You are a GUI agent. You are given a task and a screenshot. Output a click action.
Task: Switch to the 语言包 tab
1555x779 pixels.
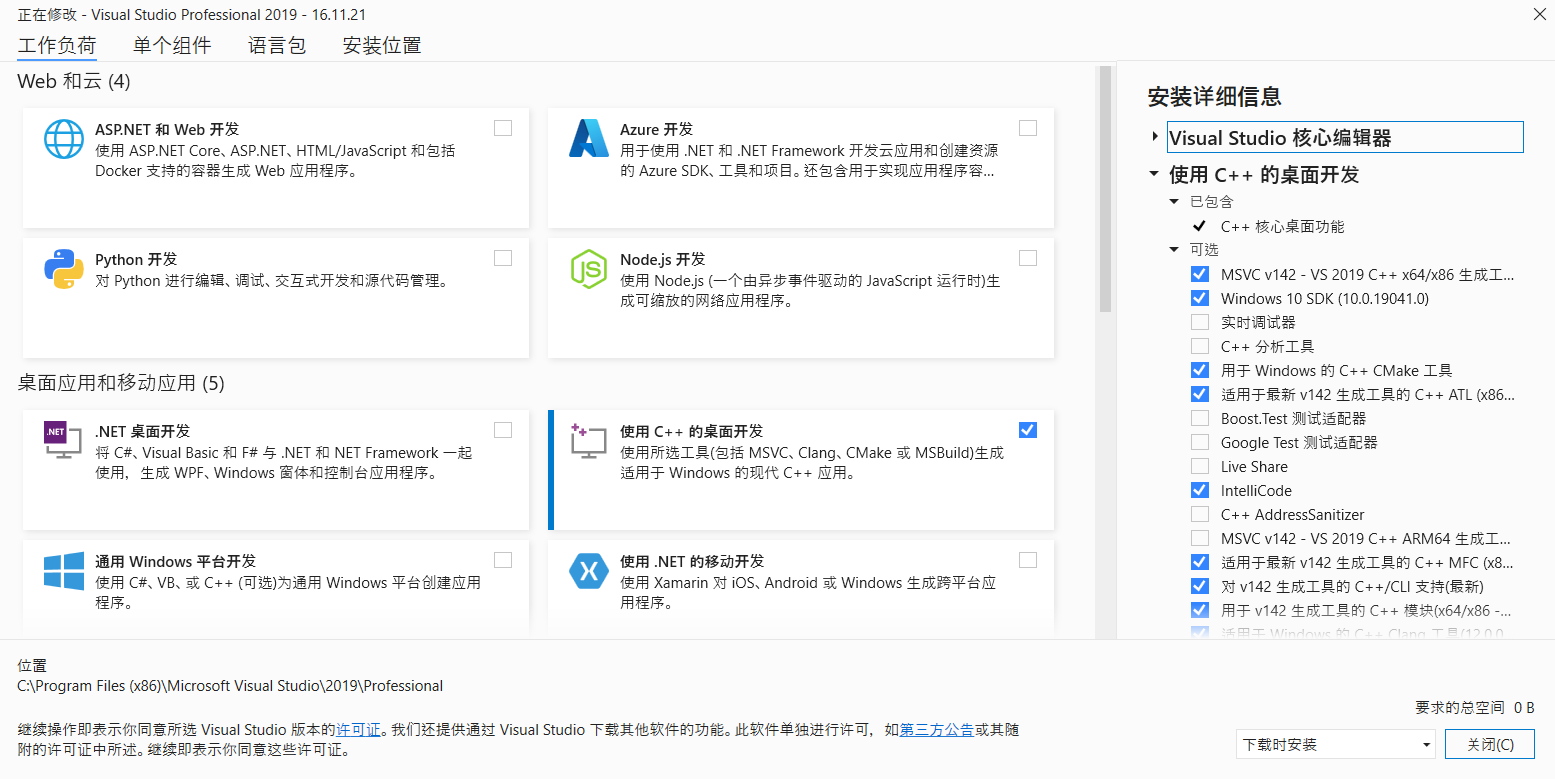(277, 46)
